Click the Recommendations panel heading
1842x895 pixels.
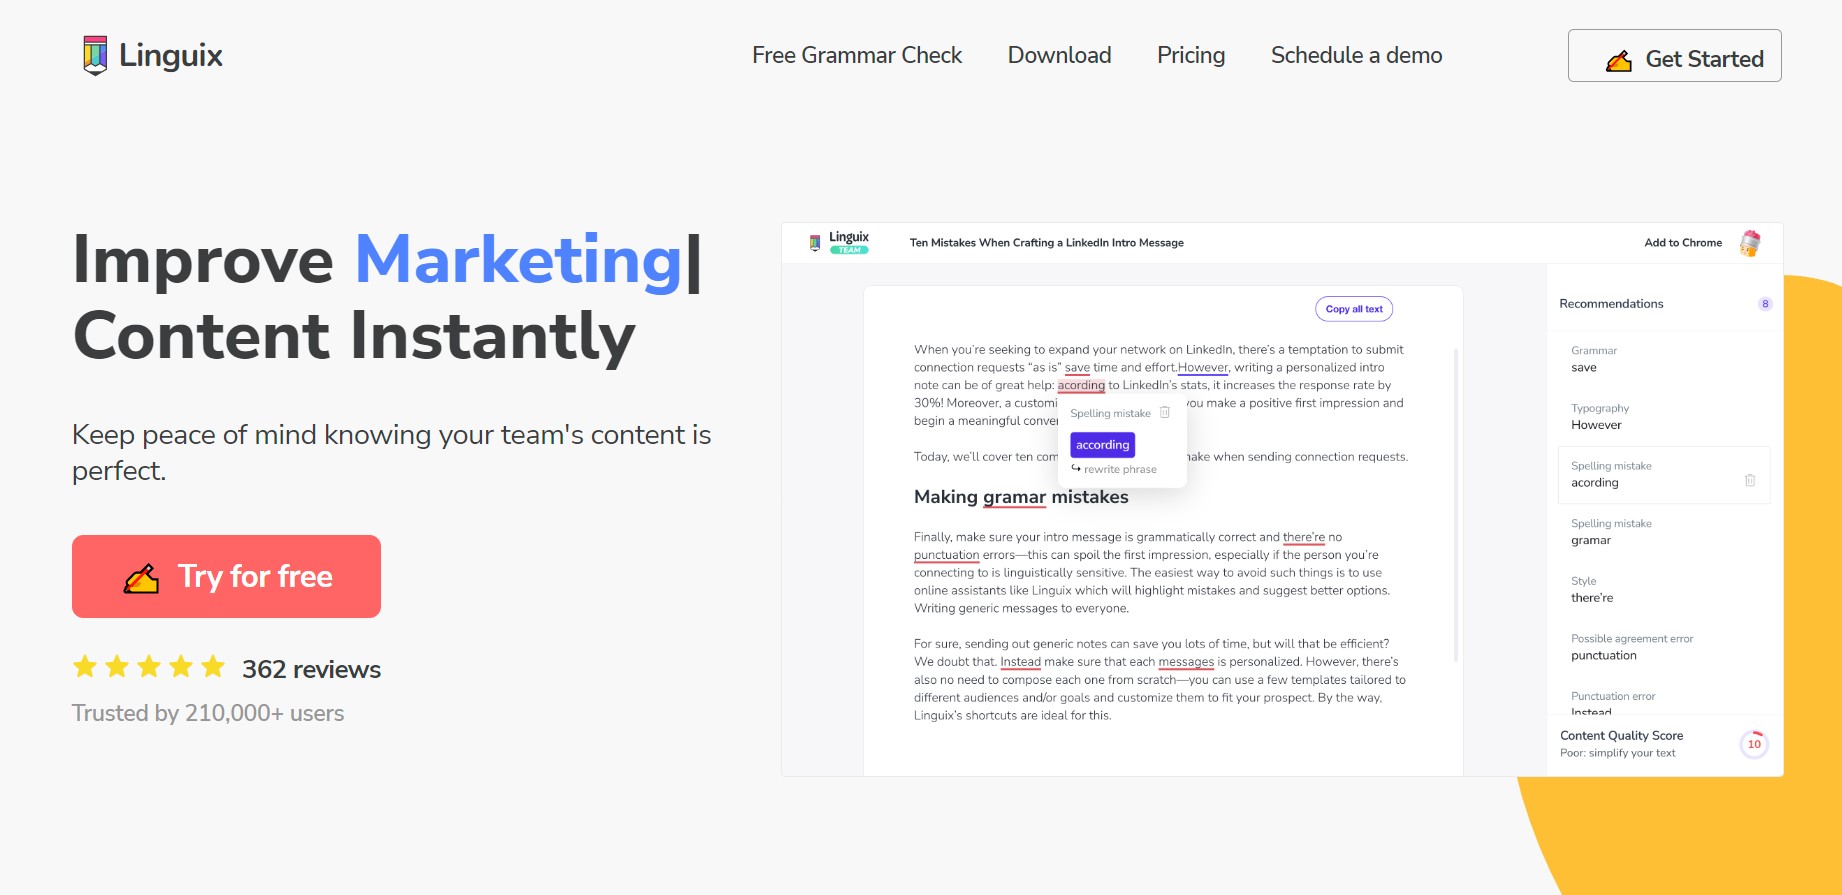coord(1611,304)
